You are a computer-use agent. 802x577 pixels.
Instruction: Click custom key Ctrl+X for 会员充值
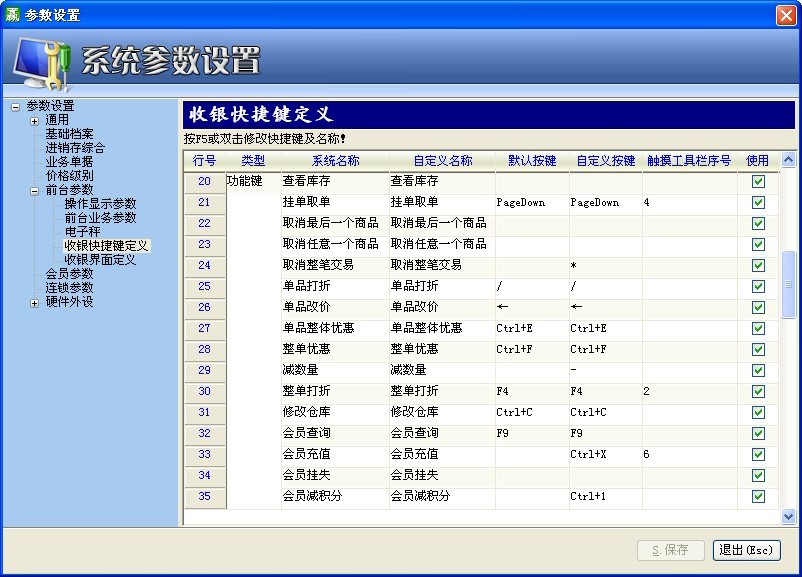(x=606, y=454)
